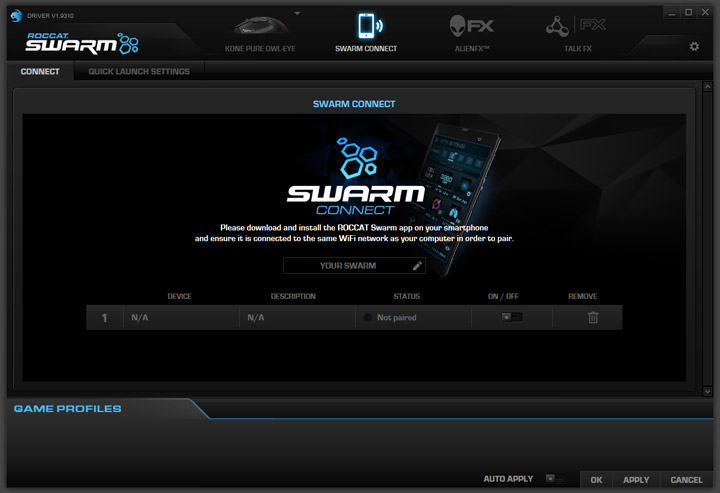720x493 pixels.
Task: Click the REMOVE column header
Action: [583, 296]
